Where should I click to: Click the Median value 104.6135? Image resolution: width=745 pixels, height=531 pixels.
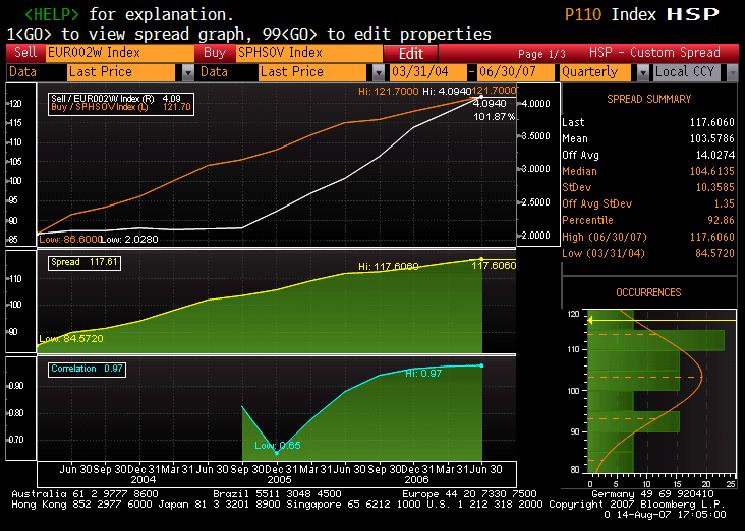(x=712, y=171)
